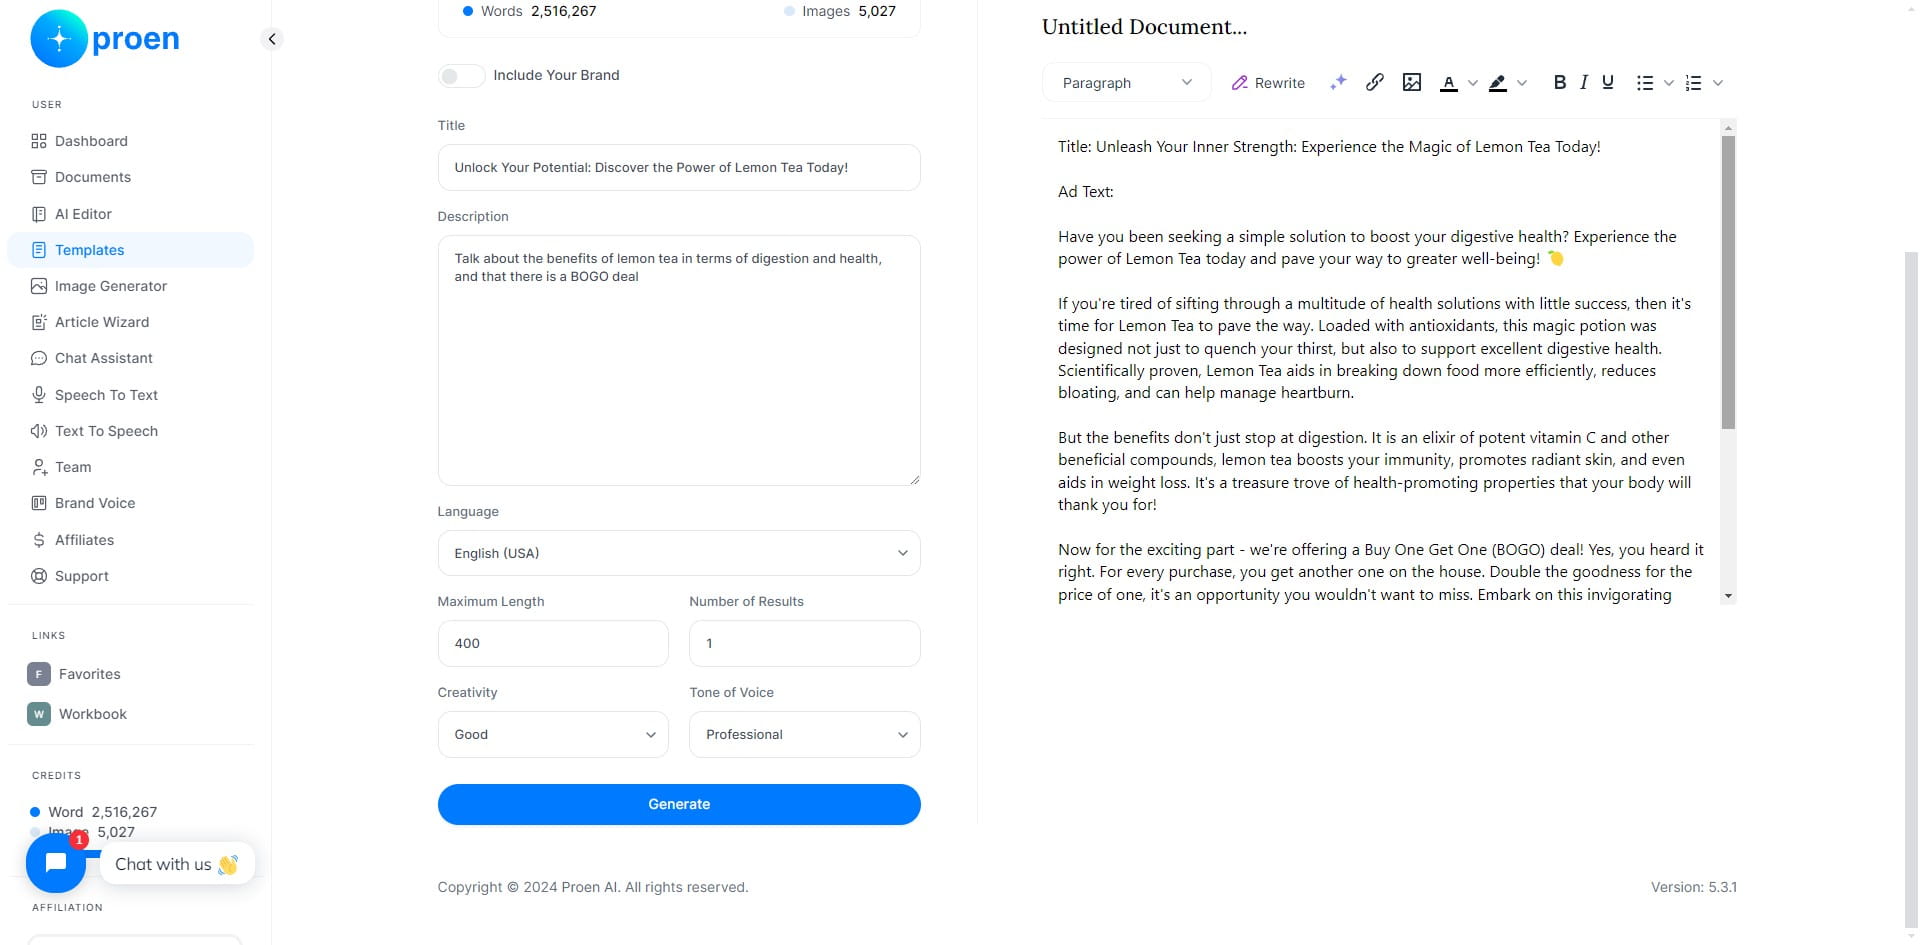Click the blue Generate button
This screenshot has height=945, width=1920.
tap(679, 804)
